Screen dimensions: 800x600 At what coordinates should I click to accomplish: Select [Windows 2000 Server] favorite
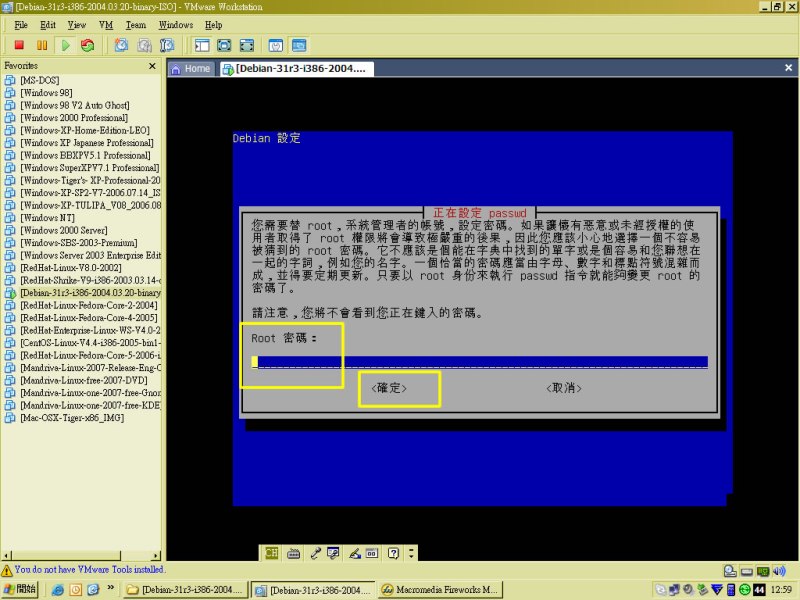(64, 230)
